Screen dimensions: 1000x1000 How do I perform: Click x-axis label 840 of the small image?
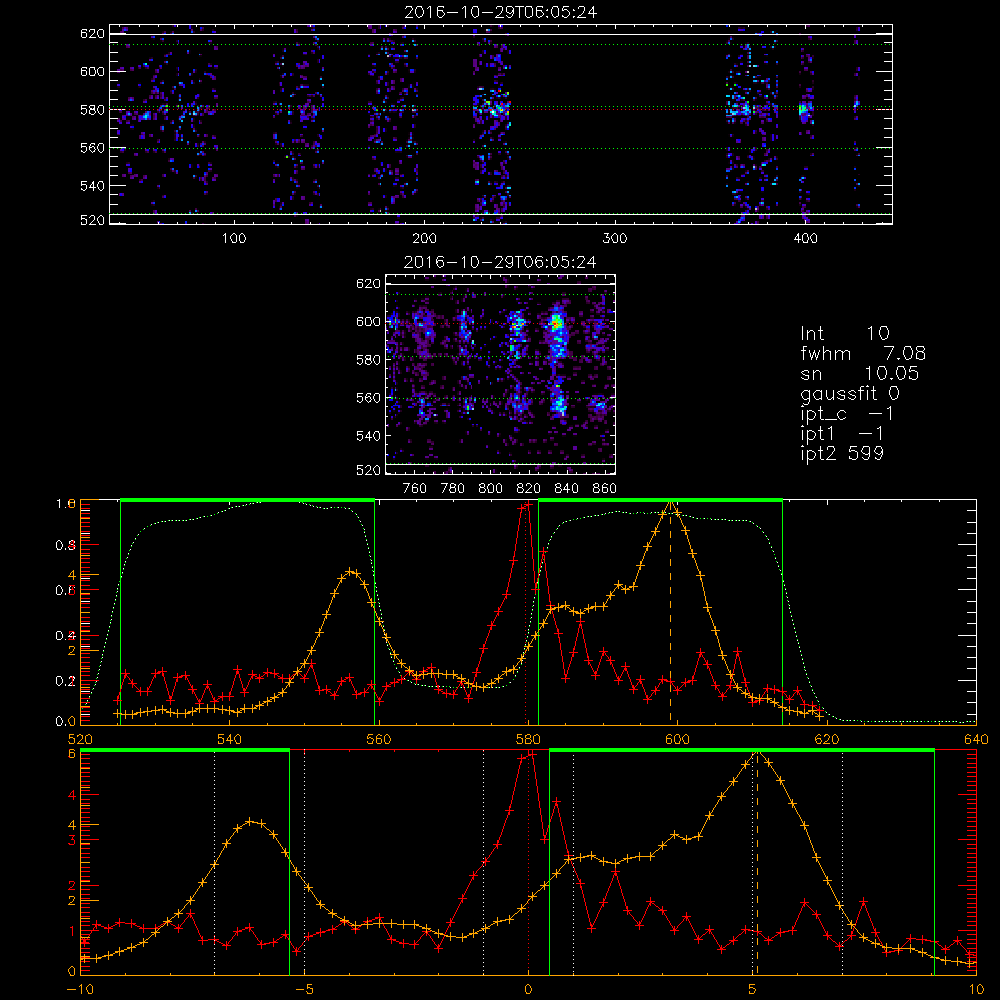[566, 489]
